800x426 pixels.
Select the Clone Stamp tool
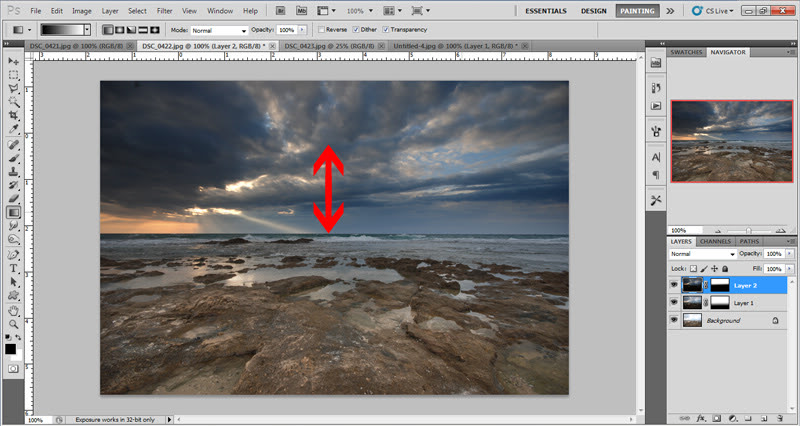click(13, 172)
